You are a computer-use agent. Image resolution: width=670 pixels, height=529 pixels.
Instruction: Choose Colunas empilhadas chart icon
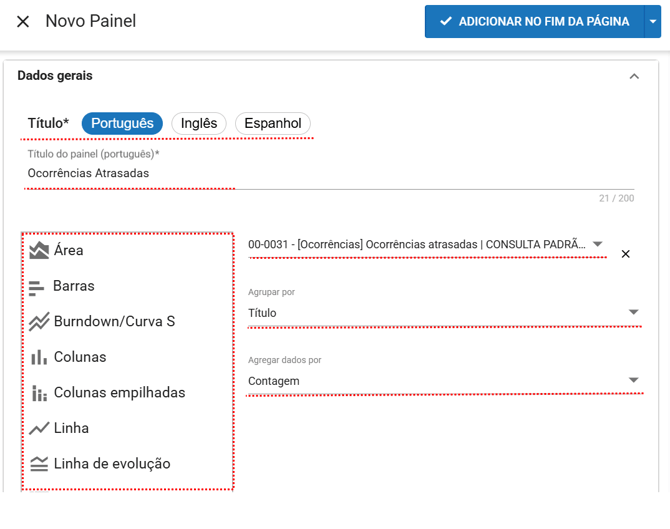tap(39, 393)
